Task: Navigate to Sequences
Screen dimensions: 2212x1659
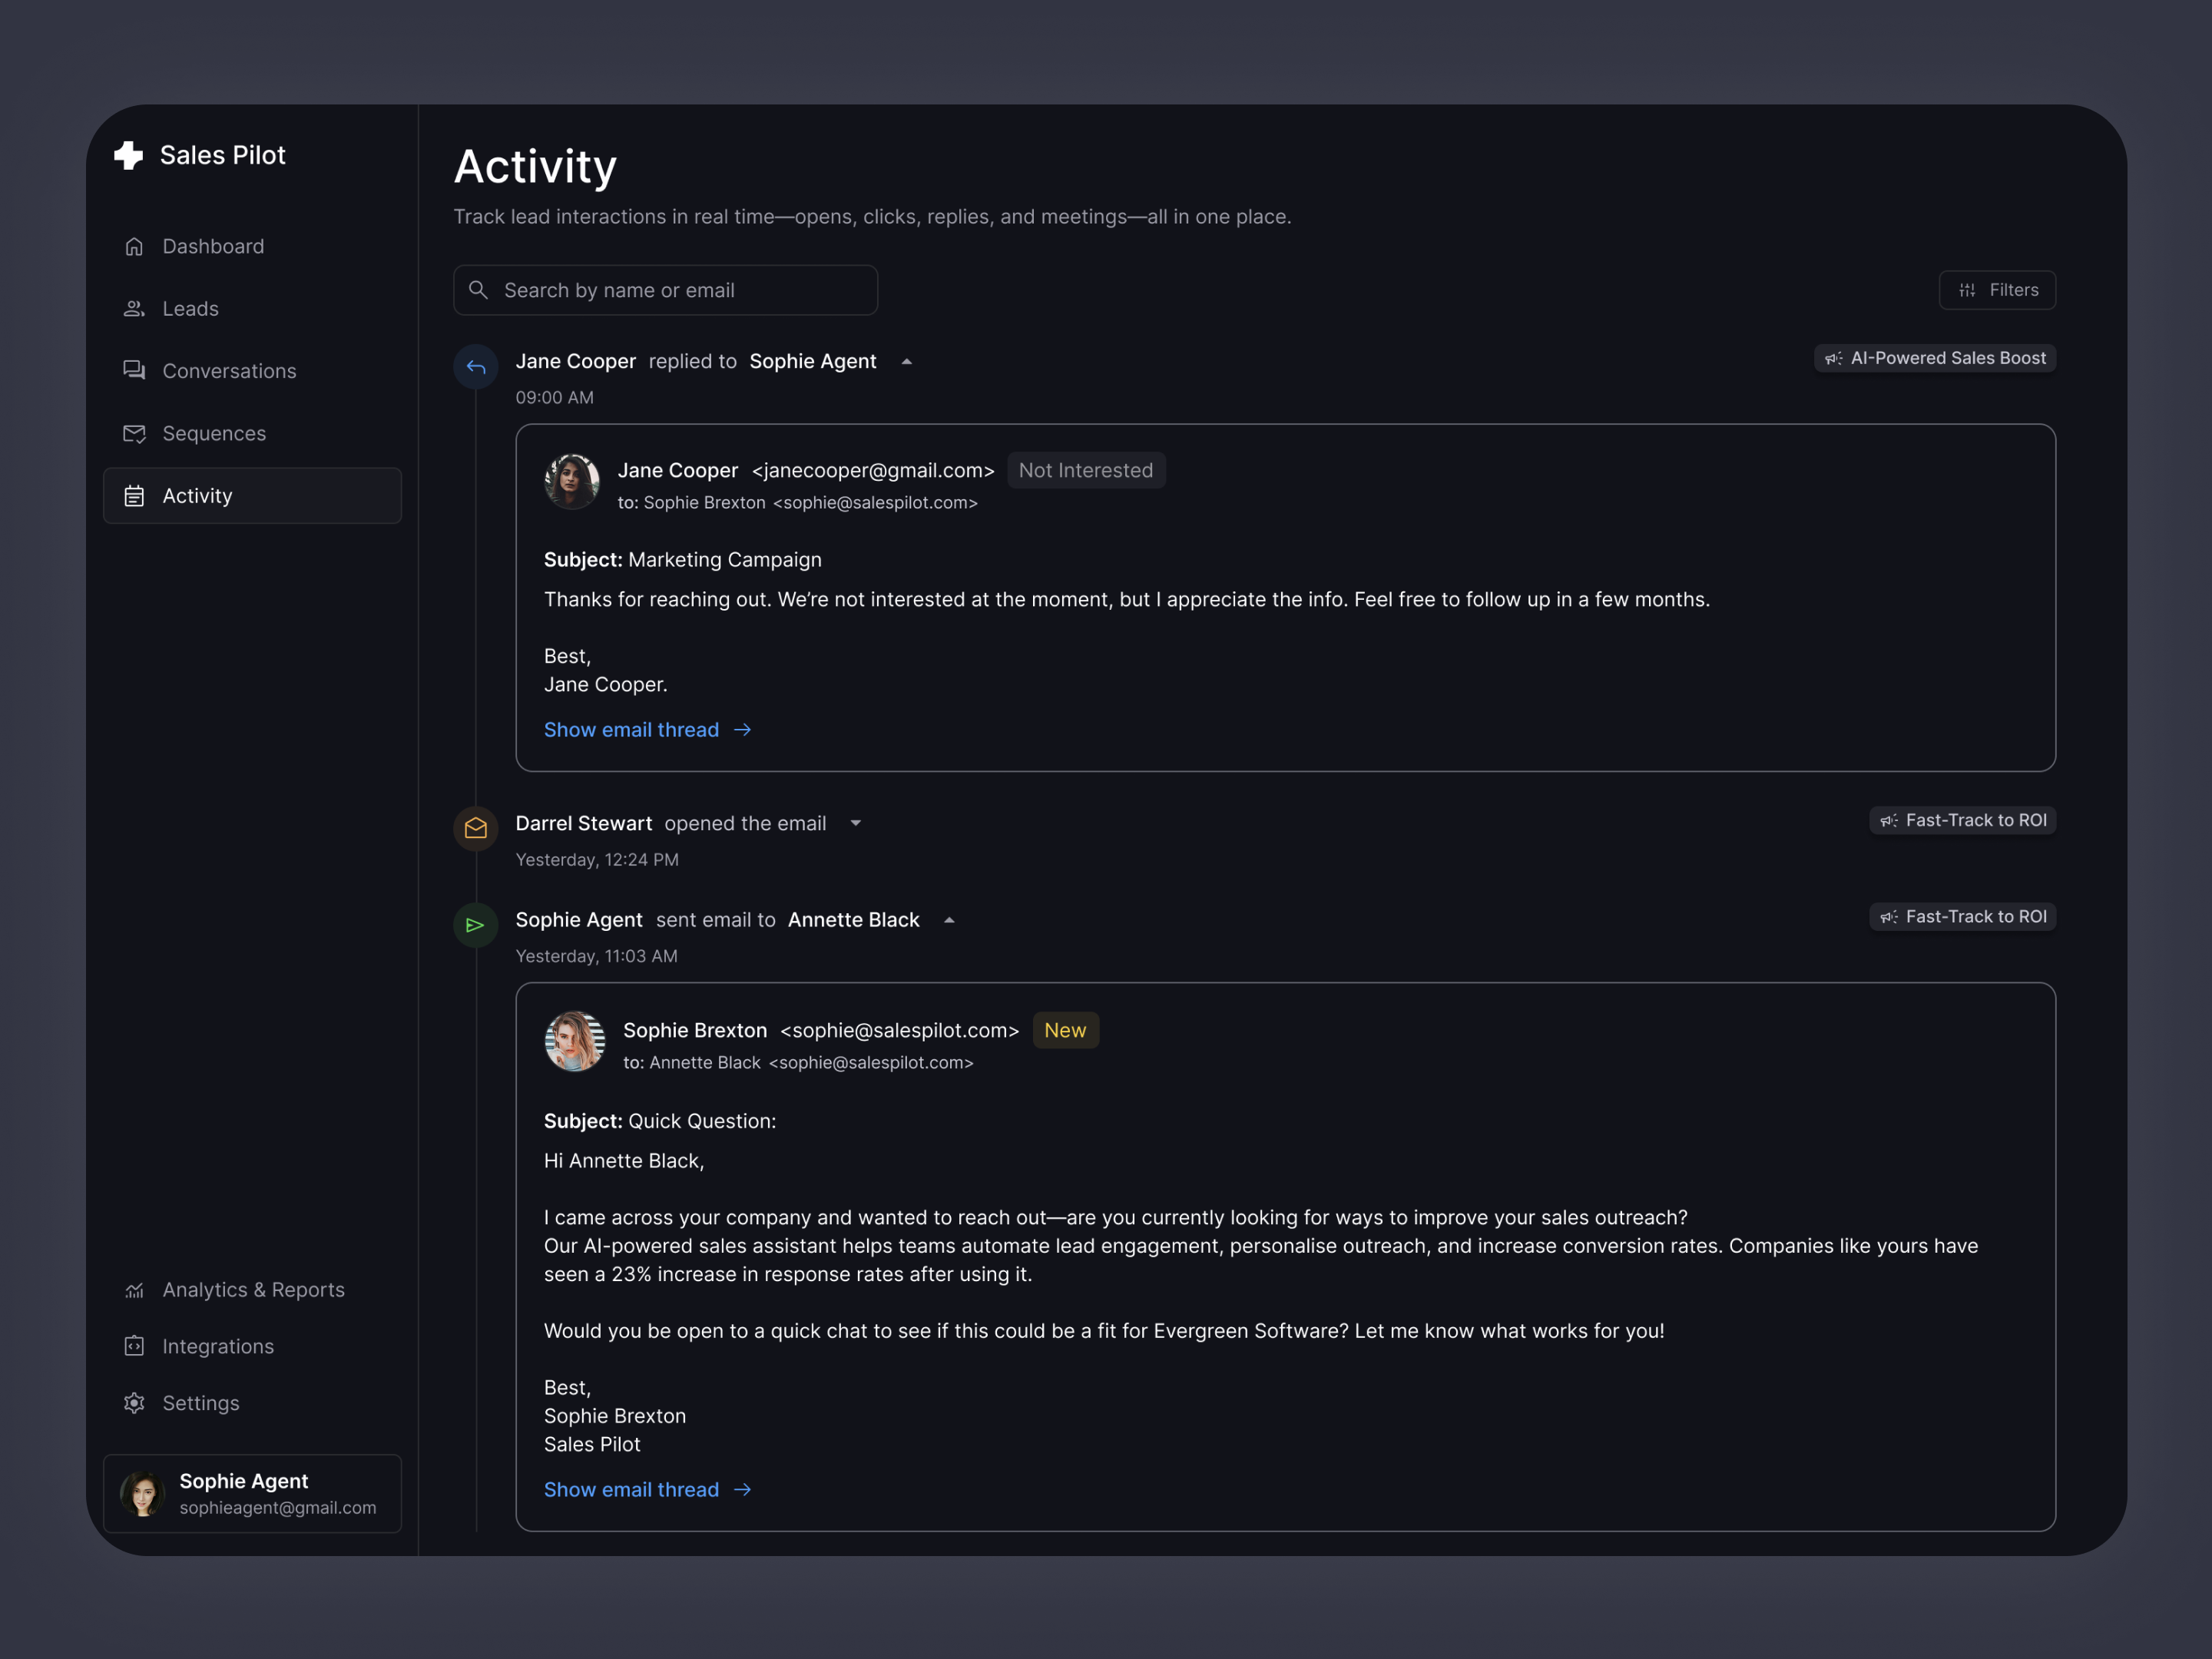Action: (x=214, y=433)
